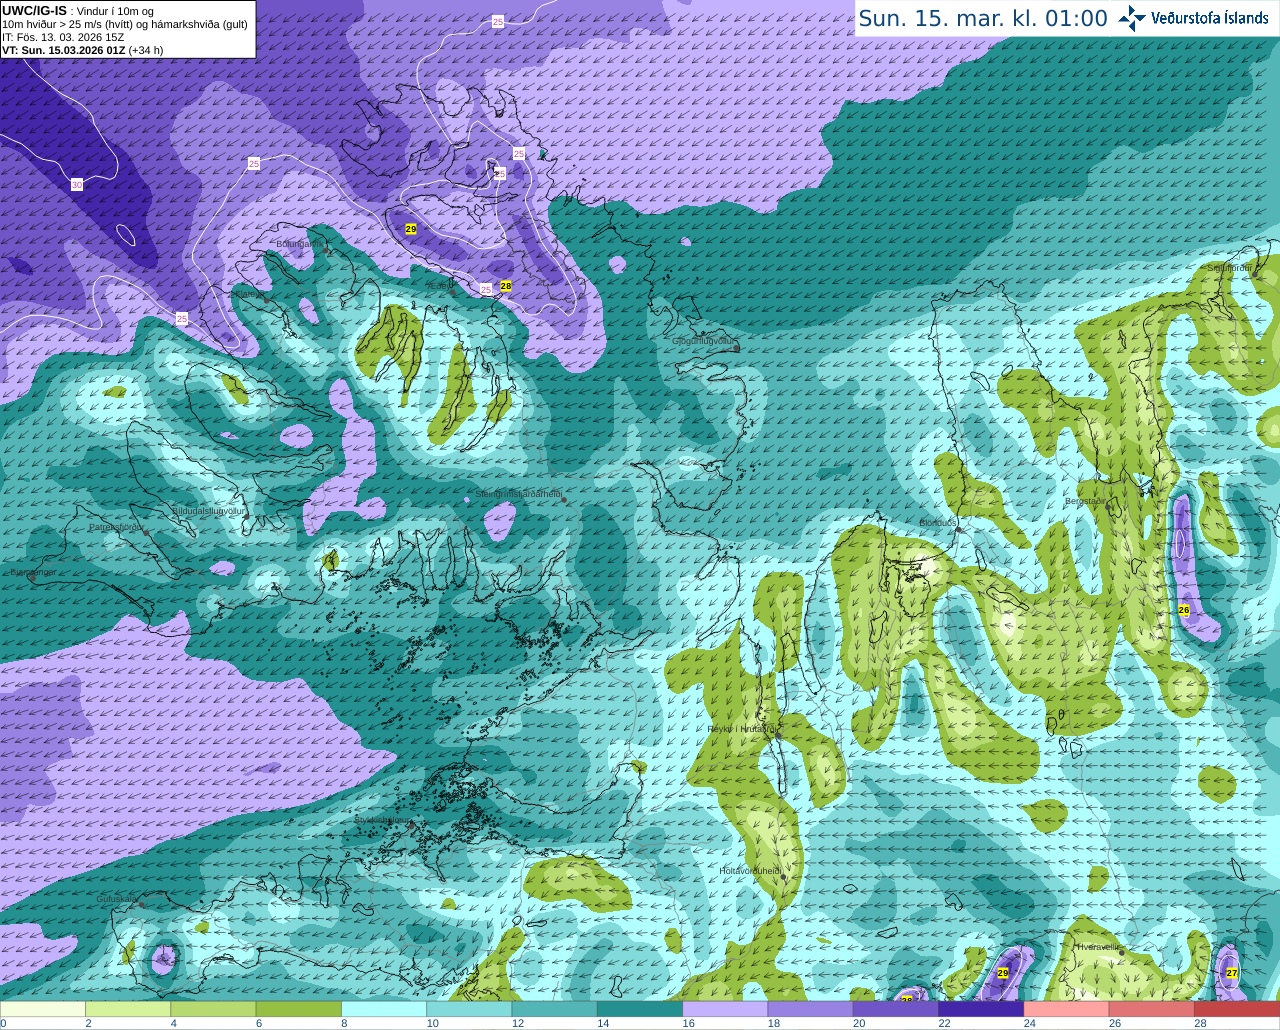Click the IT: Fös. 13. 03. 2026 15Z line
This screenshot has height=1030, width=1280.
pyautogui.click(x=63, y=37)
